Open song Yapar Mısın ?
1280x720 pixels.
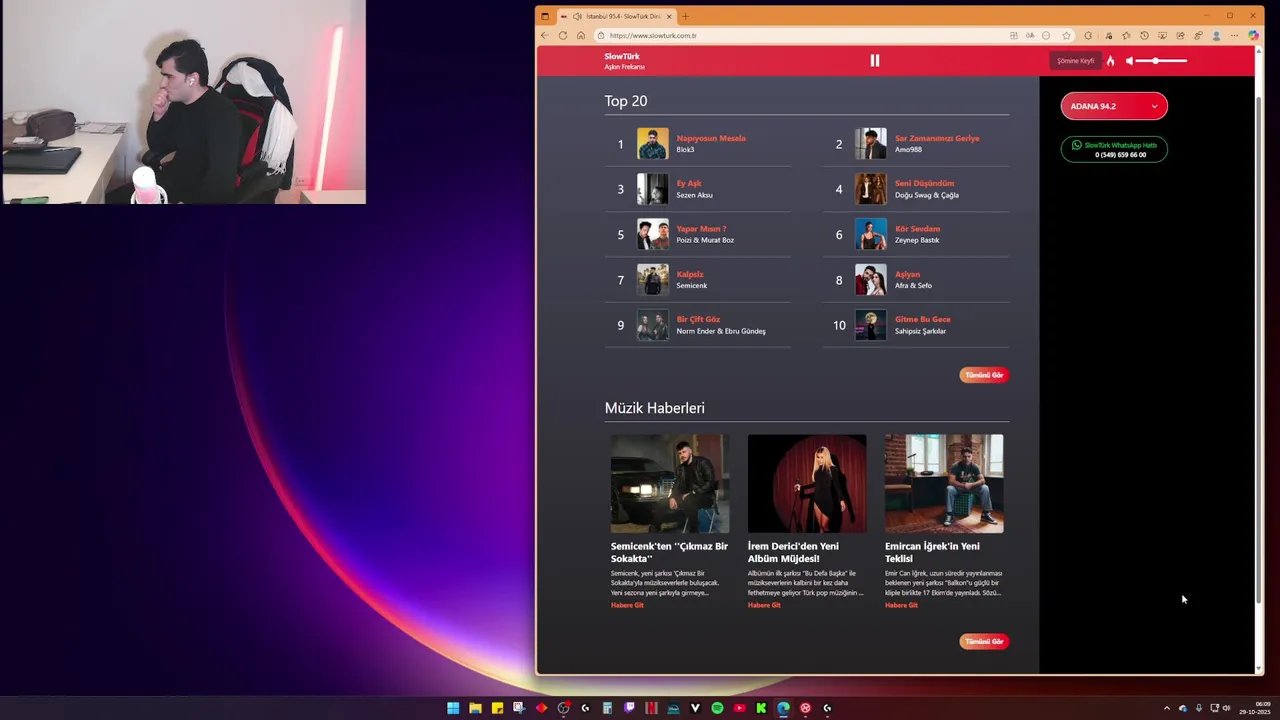pyautogui.click(x=701, y=229)
